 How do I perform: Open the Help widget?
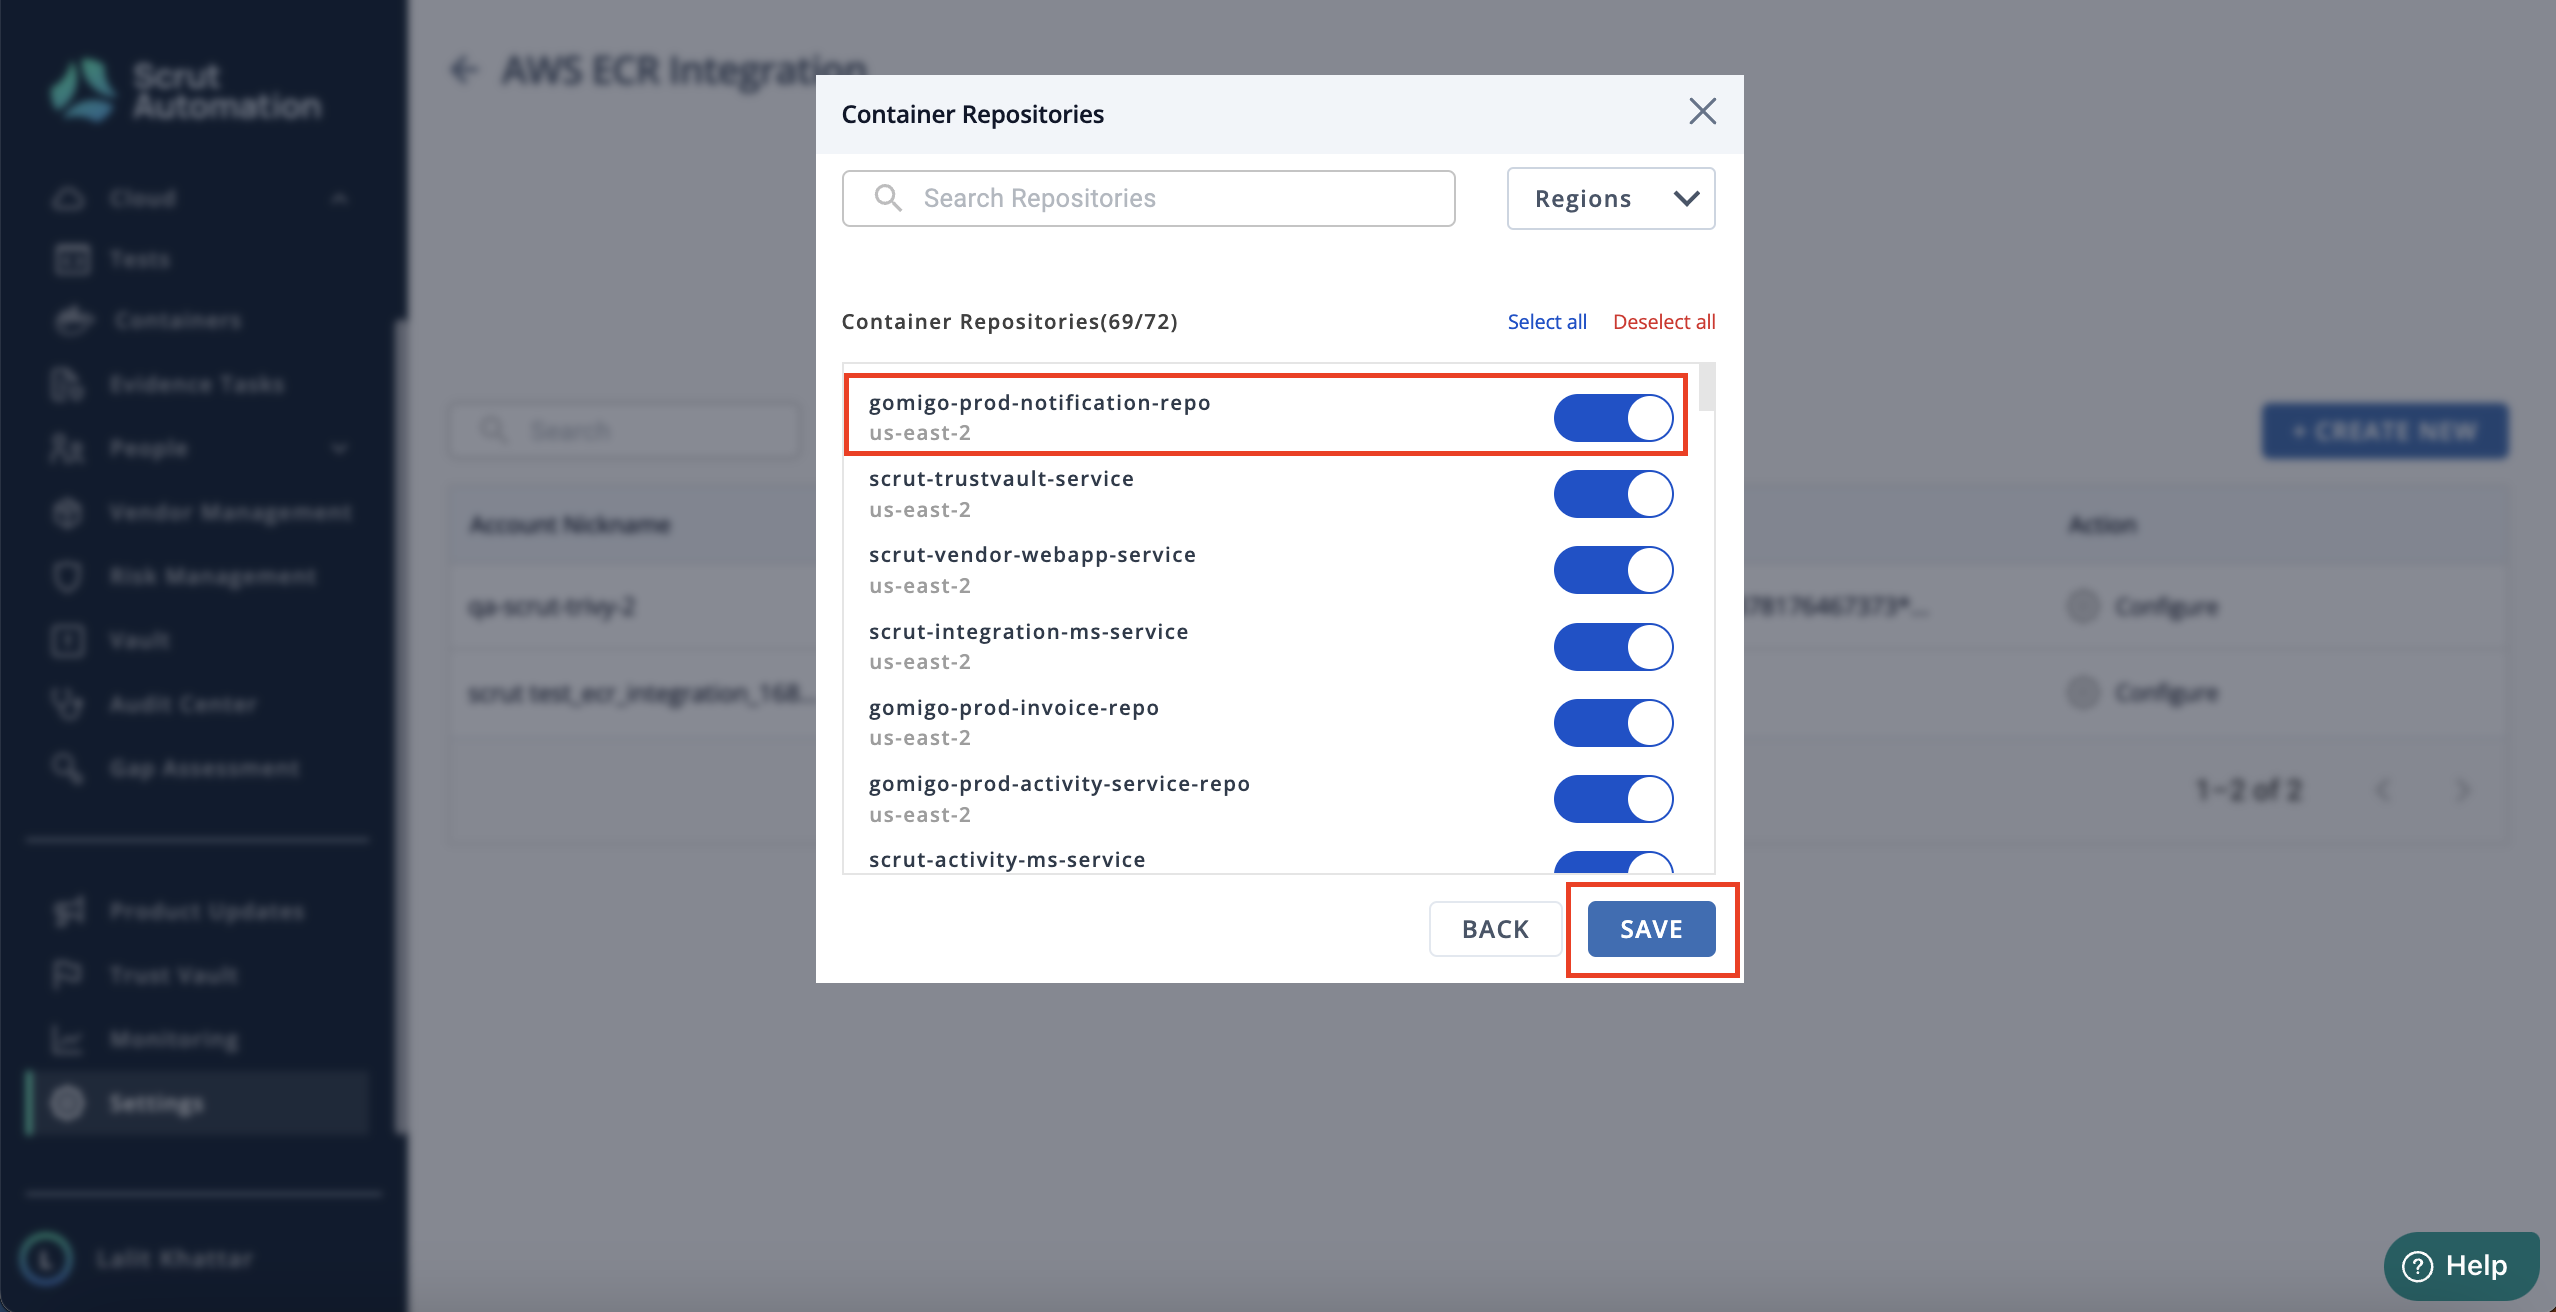click(2461, 1265)
